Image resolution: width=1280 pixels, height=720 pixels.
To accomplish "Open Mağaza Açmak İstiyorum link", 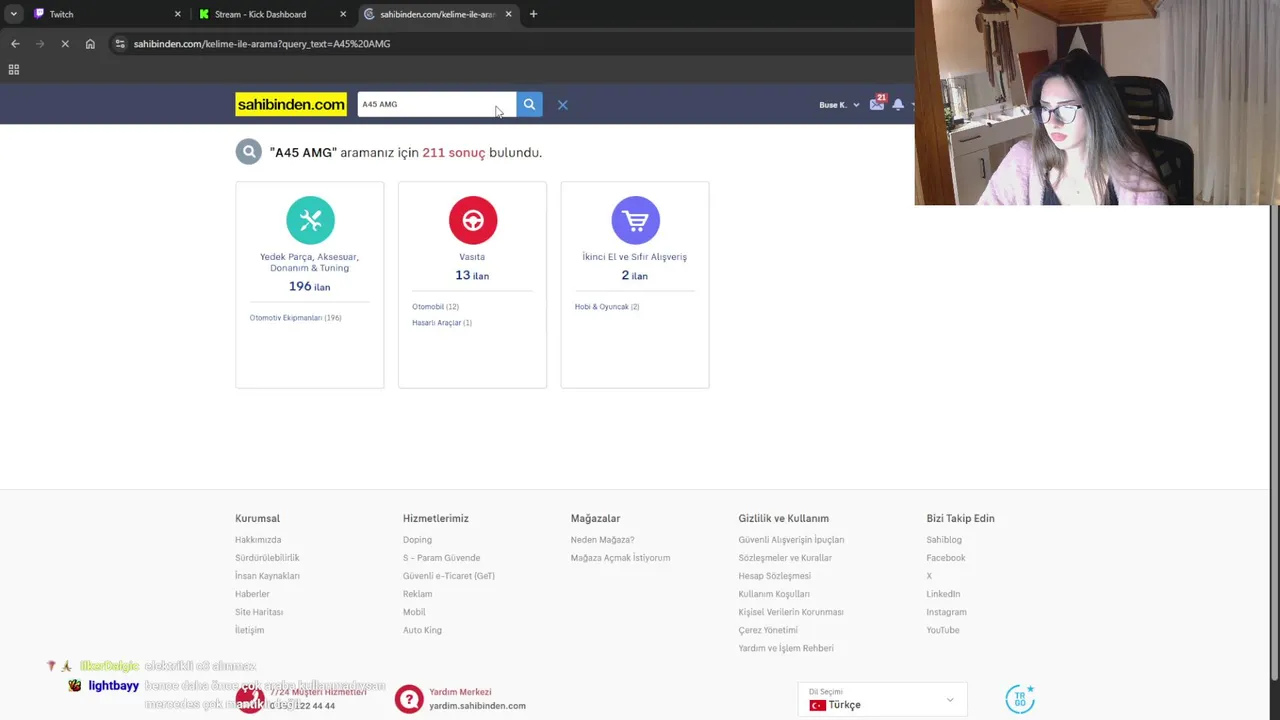I will [x=620, y=558].
